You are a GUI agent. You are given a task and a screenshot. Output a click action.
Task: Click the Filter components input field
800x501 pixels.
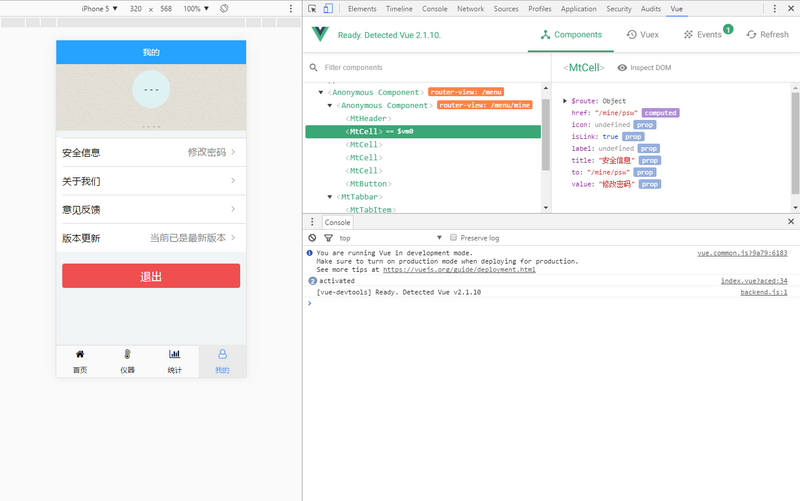tap(429, 67)
